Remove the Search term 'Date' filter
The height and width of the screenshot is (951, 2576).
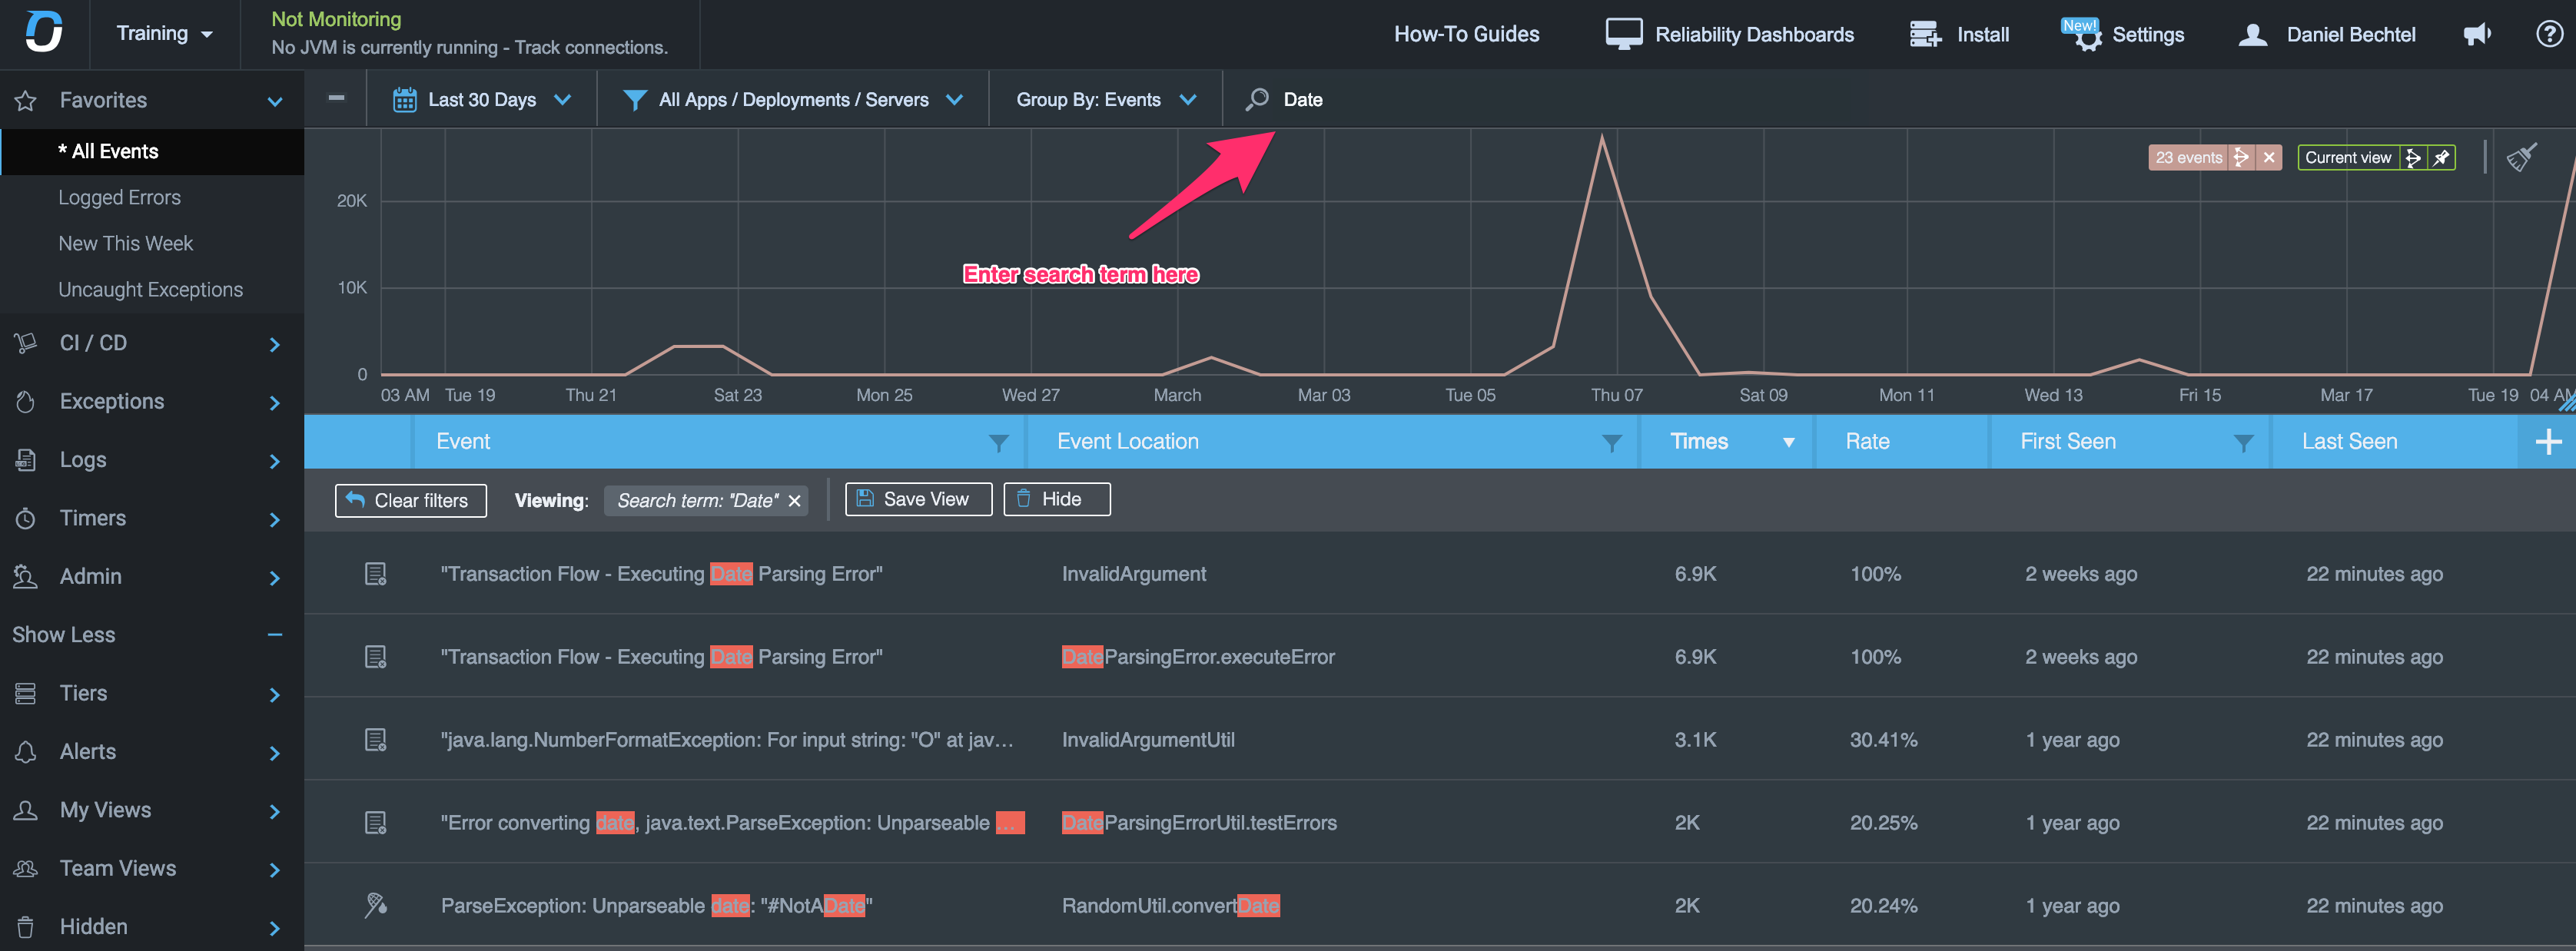tap(795, 501)
